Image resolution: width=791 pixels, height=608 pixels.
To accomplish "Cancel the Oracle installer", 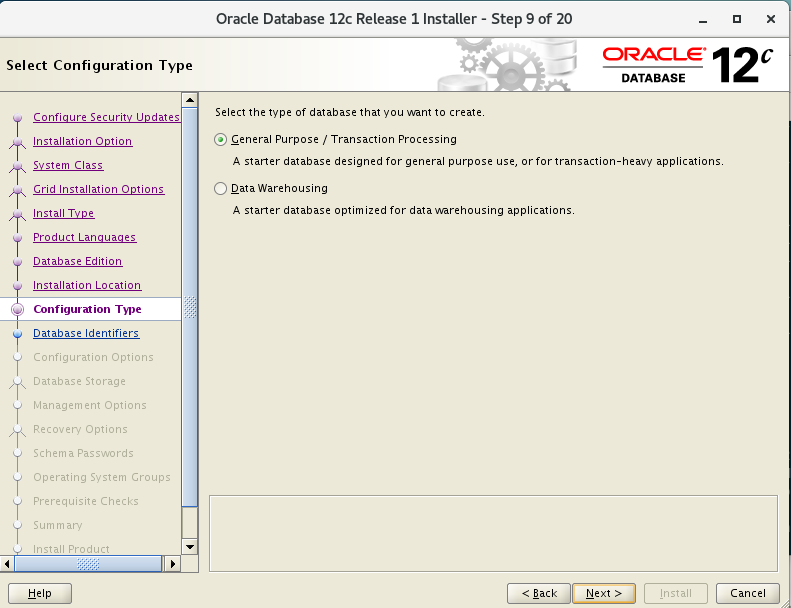I will pyautogui.click(x=748, y=593).
